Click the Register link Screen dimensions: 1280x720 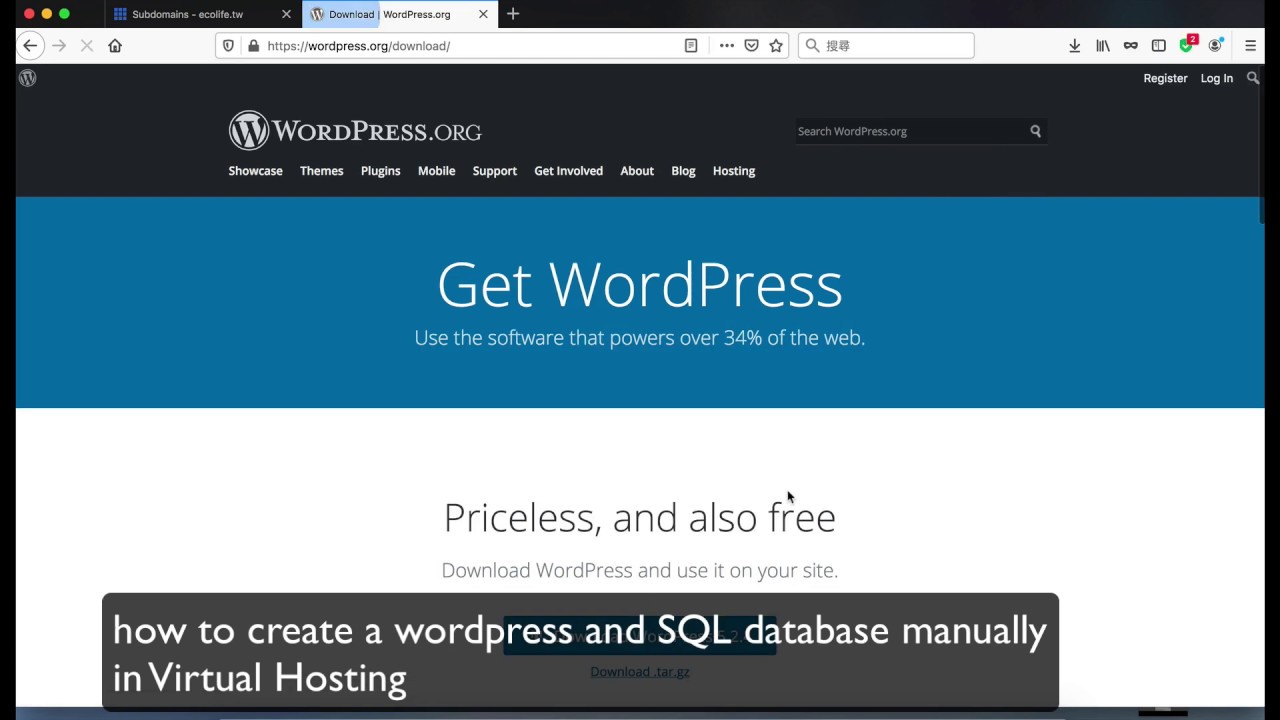coord(1165,78)
